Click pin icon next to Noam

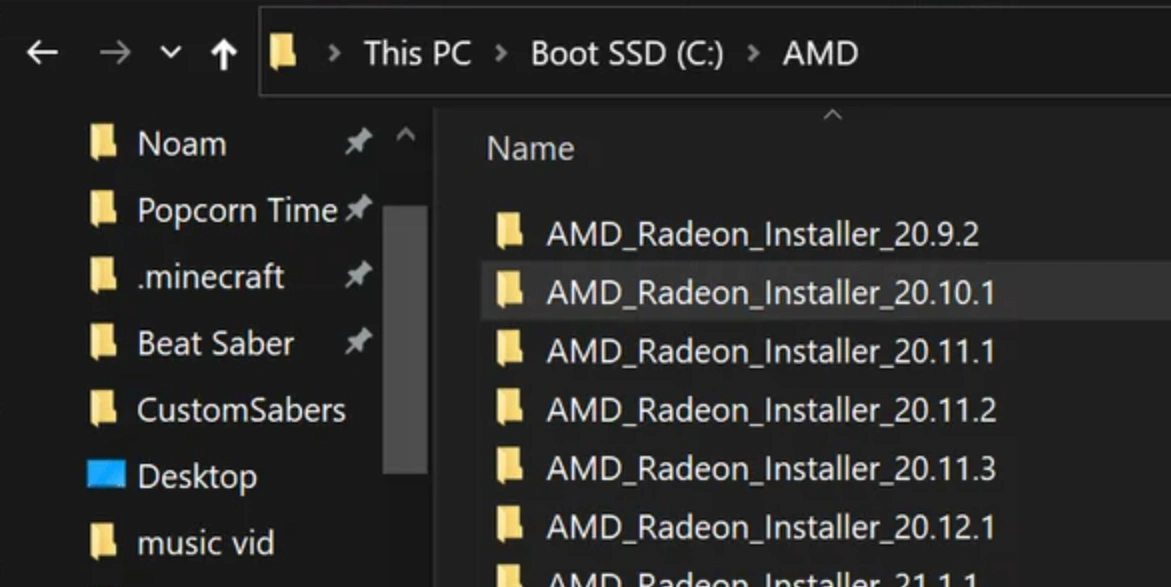coord(358,141)
